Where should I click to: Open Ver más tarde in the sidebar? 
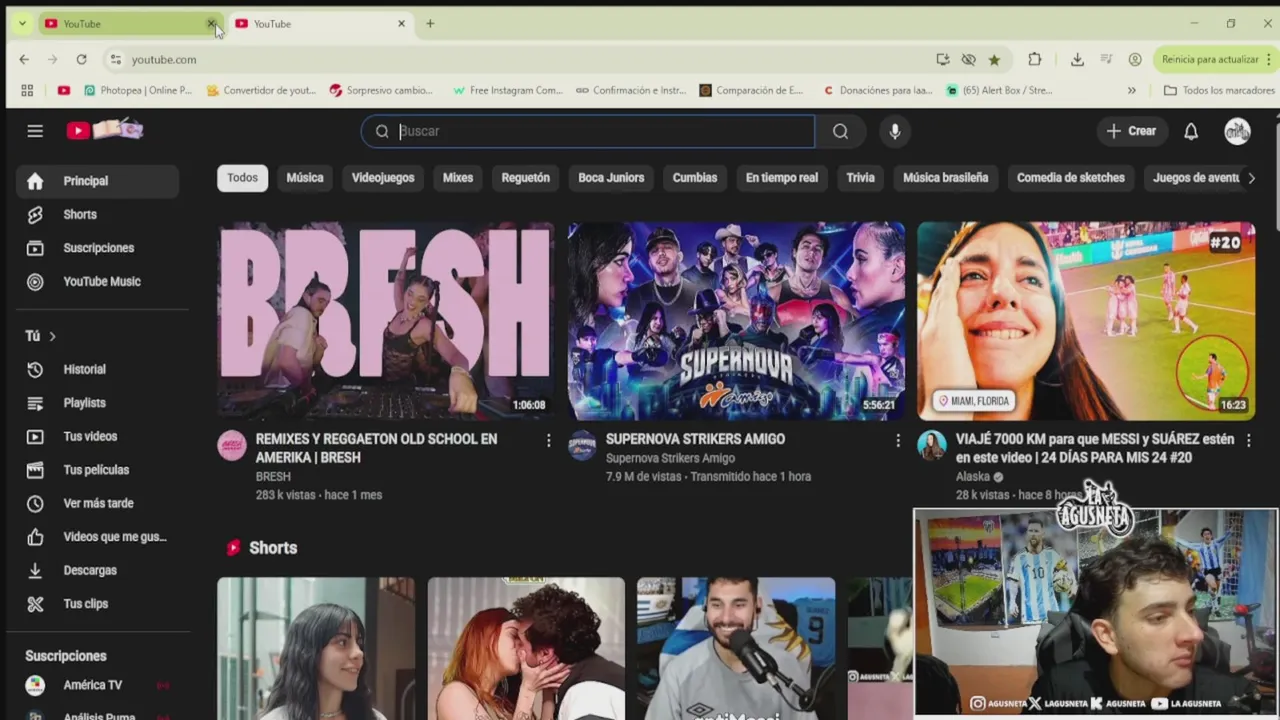(x=97, y=503)
